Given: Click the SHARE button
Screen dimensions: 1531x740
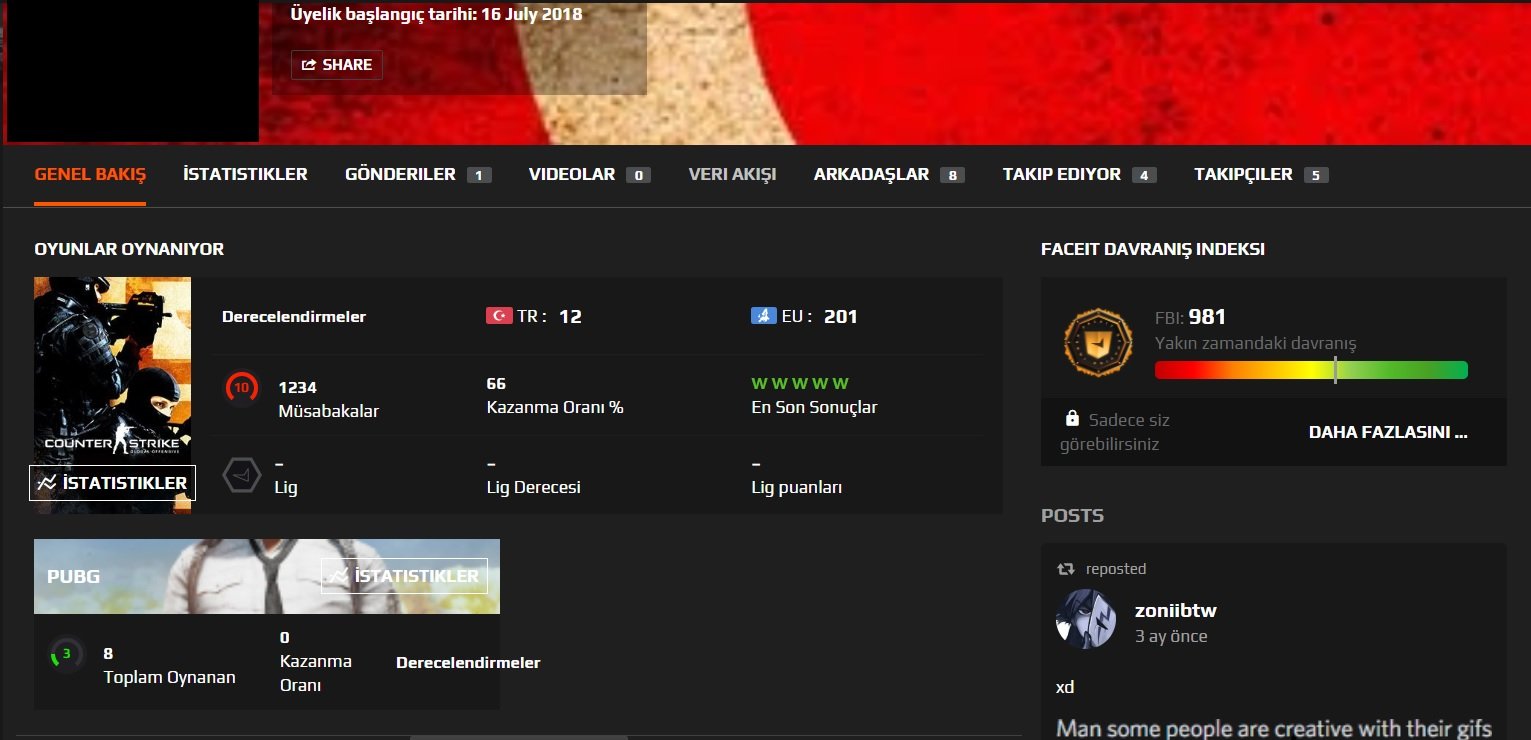Looking at the screenshot, I should coord(337,65).
